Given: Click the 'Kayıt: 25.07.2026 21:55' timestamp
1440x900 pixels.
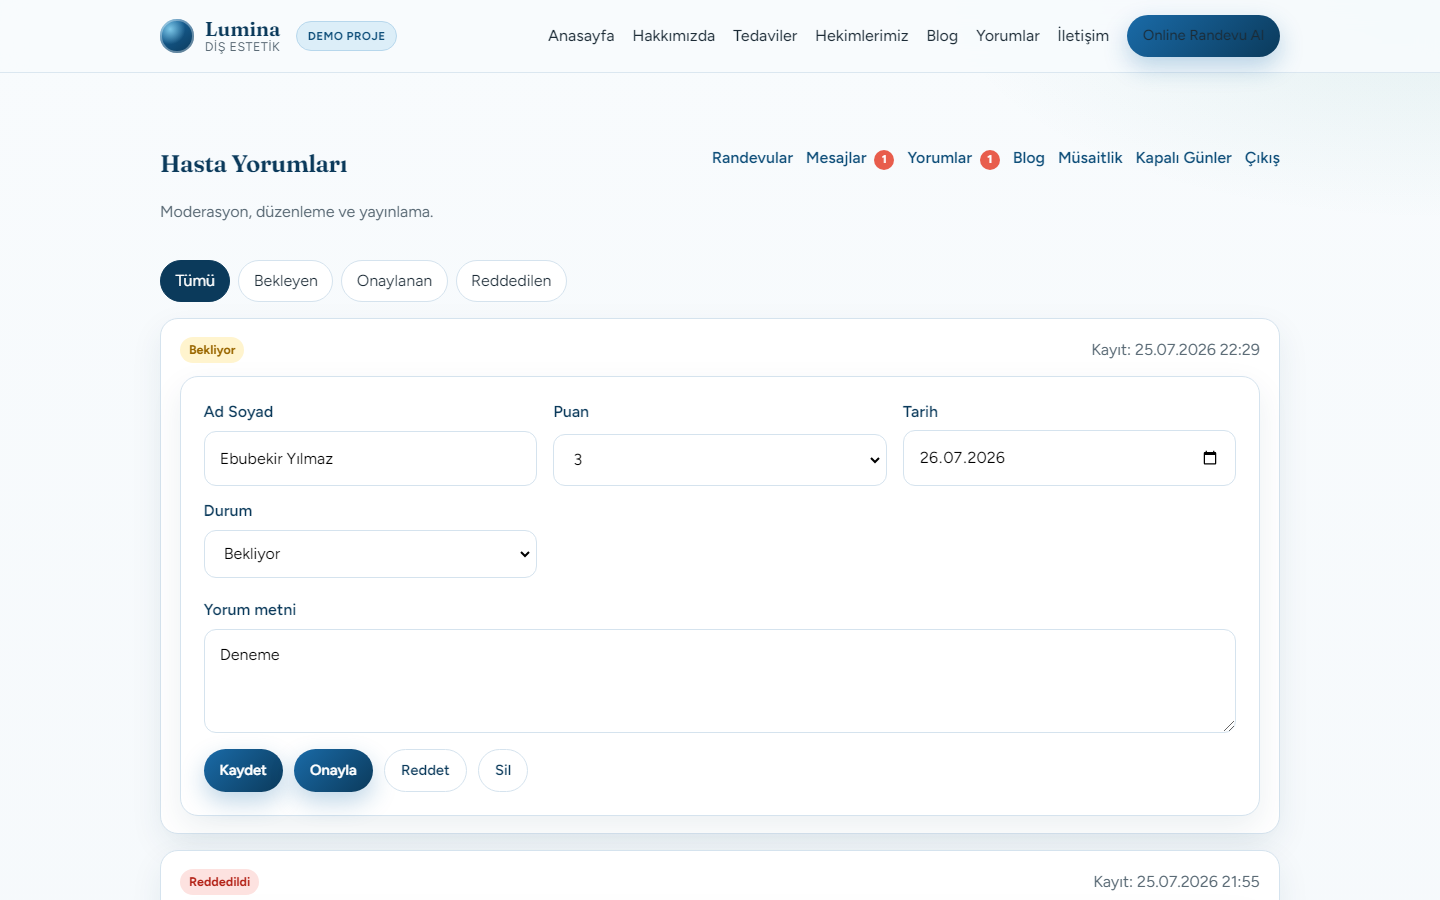Looking at the screenshot, I should pos(1176,882).
